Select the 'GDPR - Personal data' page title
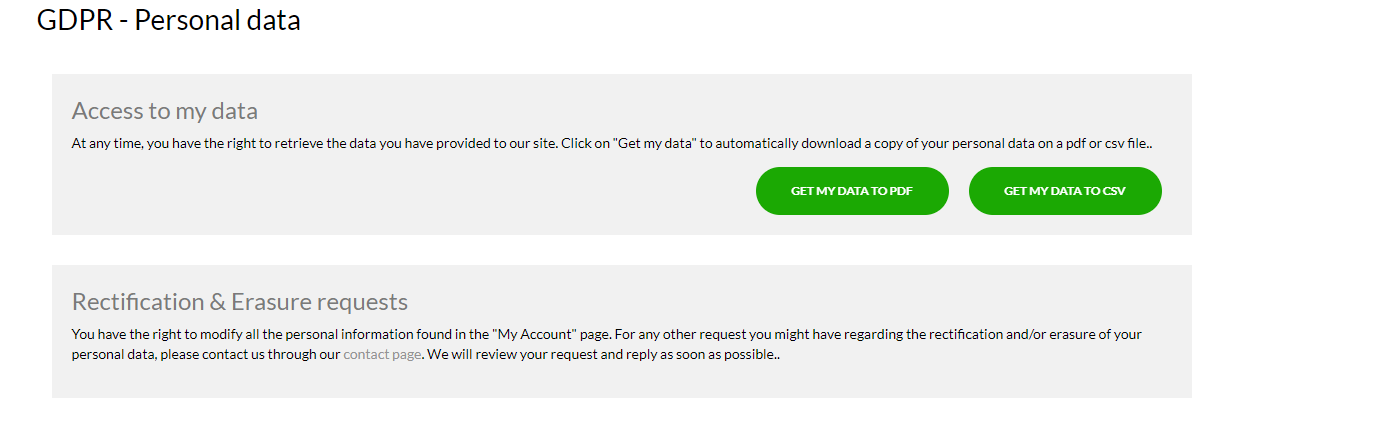The width and height of the screenshot is (1387, 421). click(x=169, y=19)
